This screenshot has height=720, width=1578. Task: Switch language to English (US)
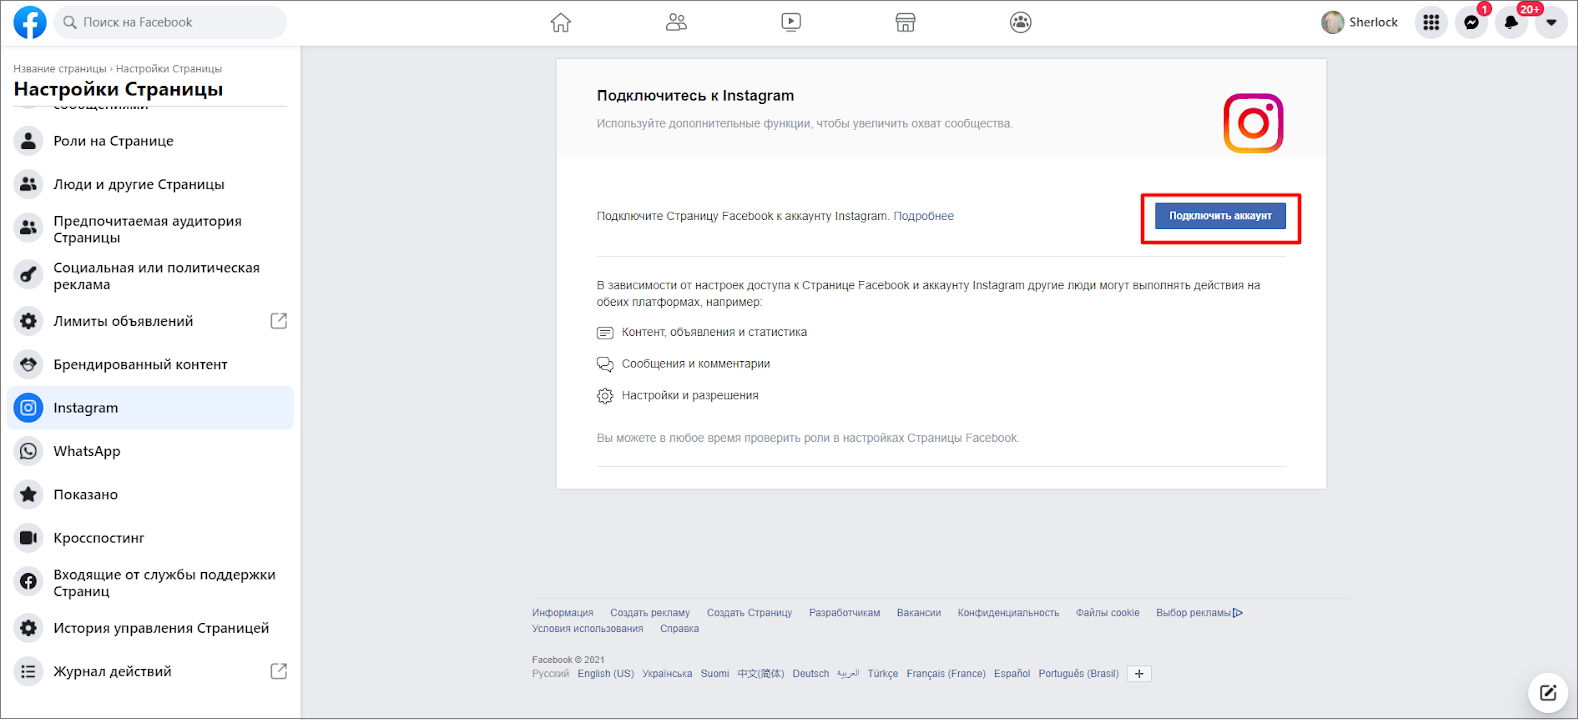tap(605, 674)
